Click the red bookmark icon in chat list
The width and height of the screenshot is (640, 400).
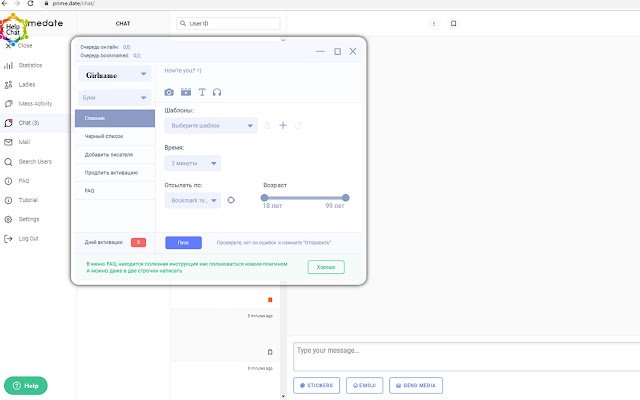(x=270, y=300)
